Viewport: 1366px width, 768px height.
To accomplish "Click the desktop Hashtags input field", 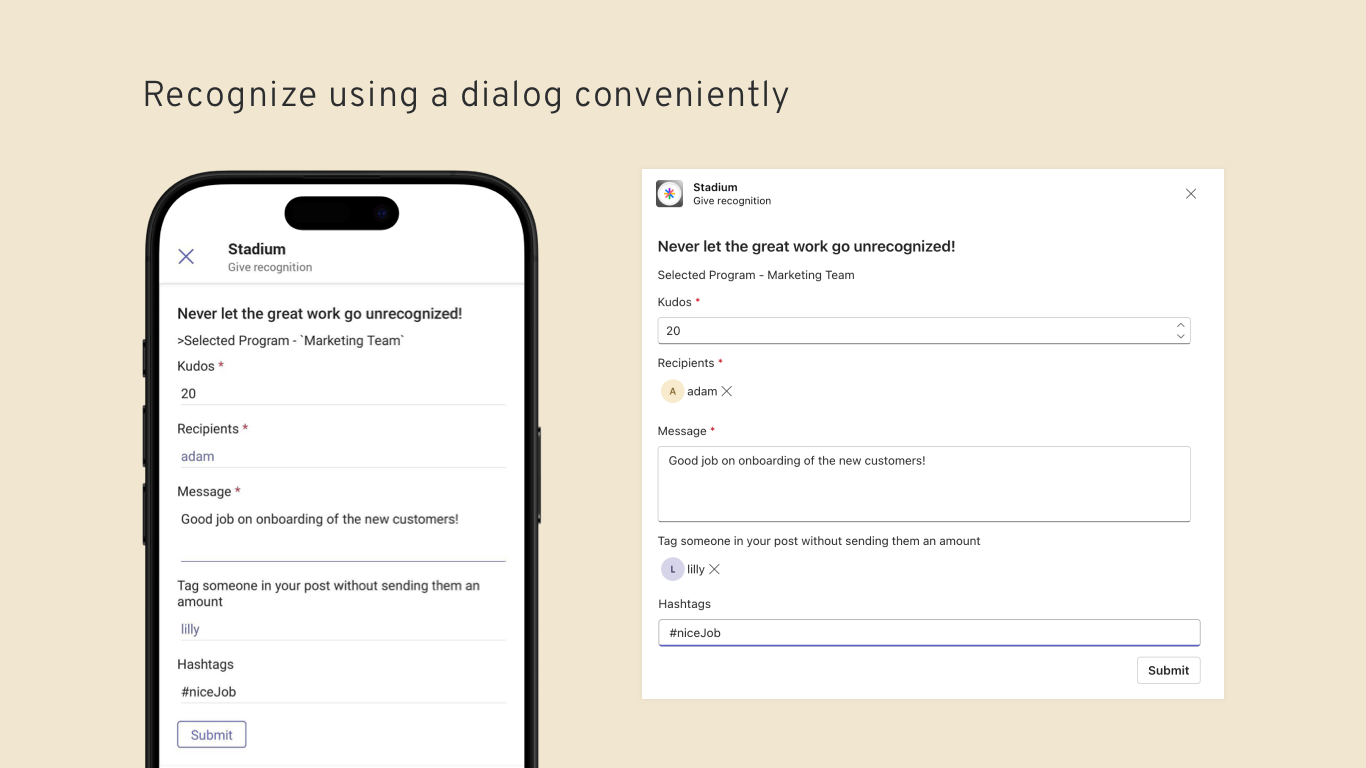I will click(x=928, y=633).
